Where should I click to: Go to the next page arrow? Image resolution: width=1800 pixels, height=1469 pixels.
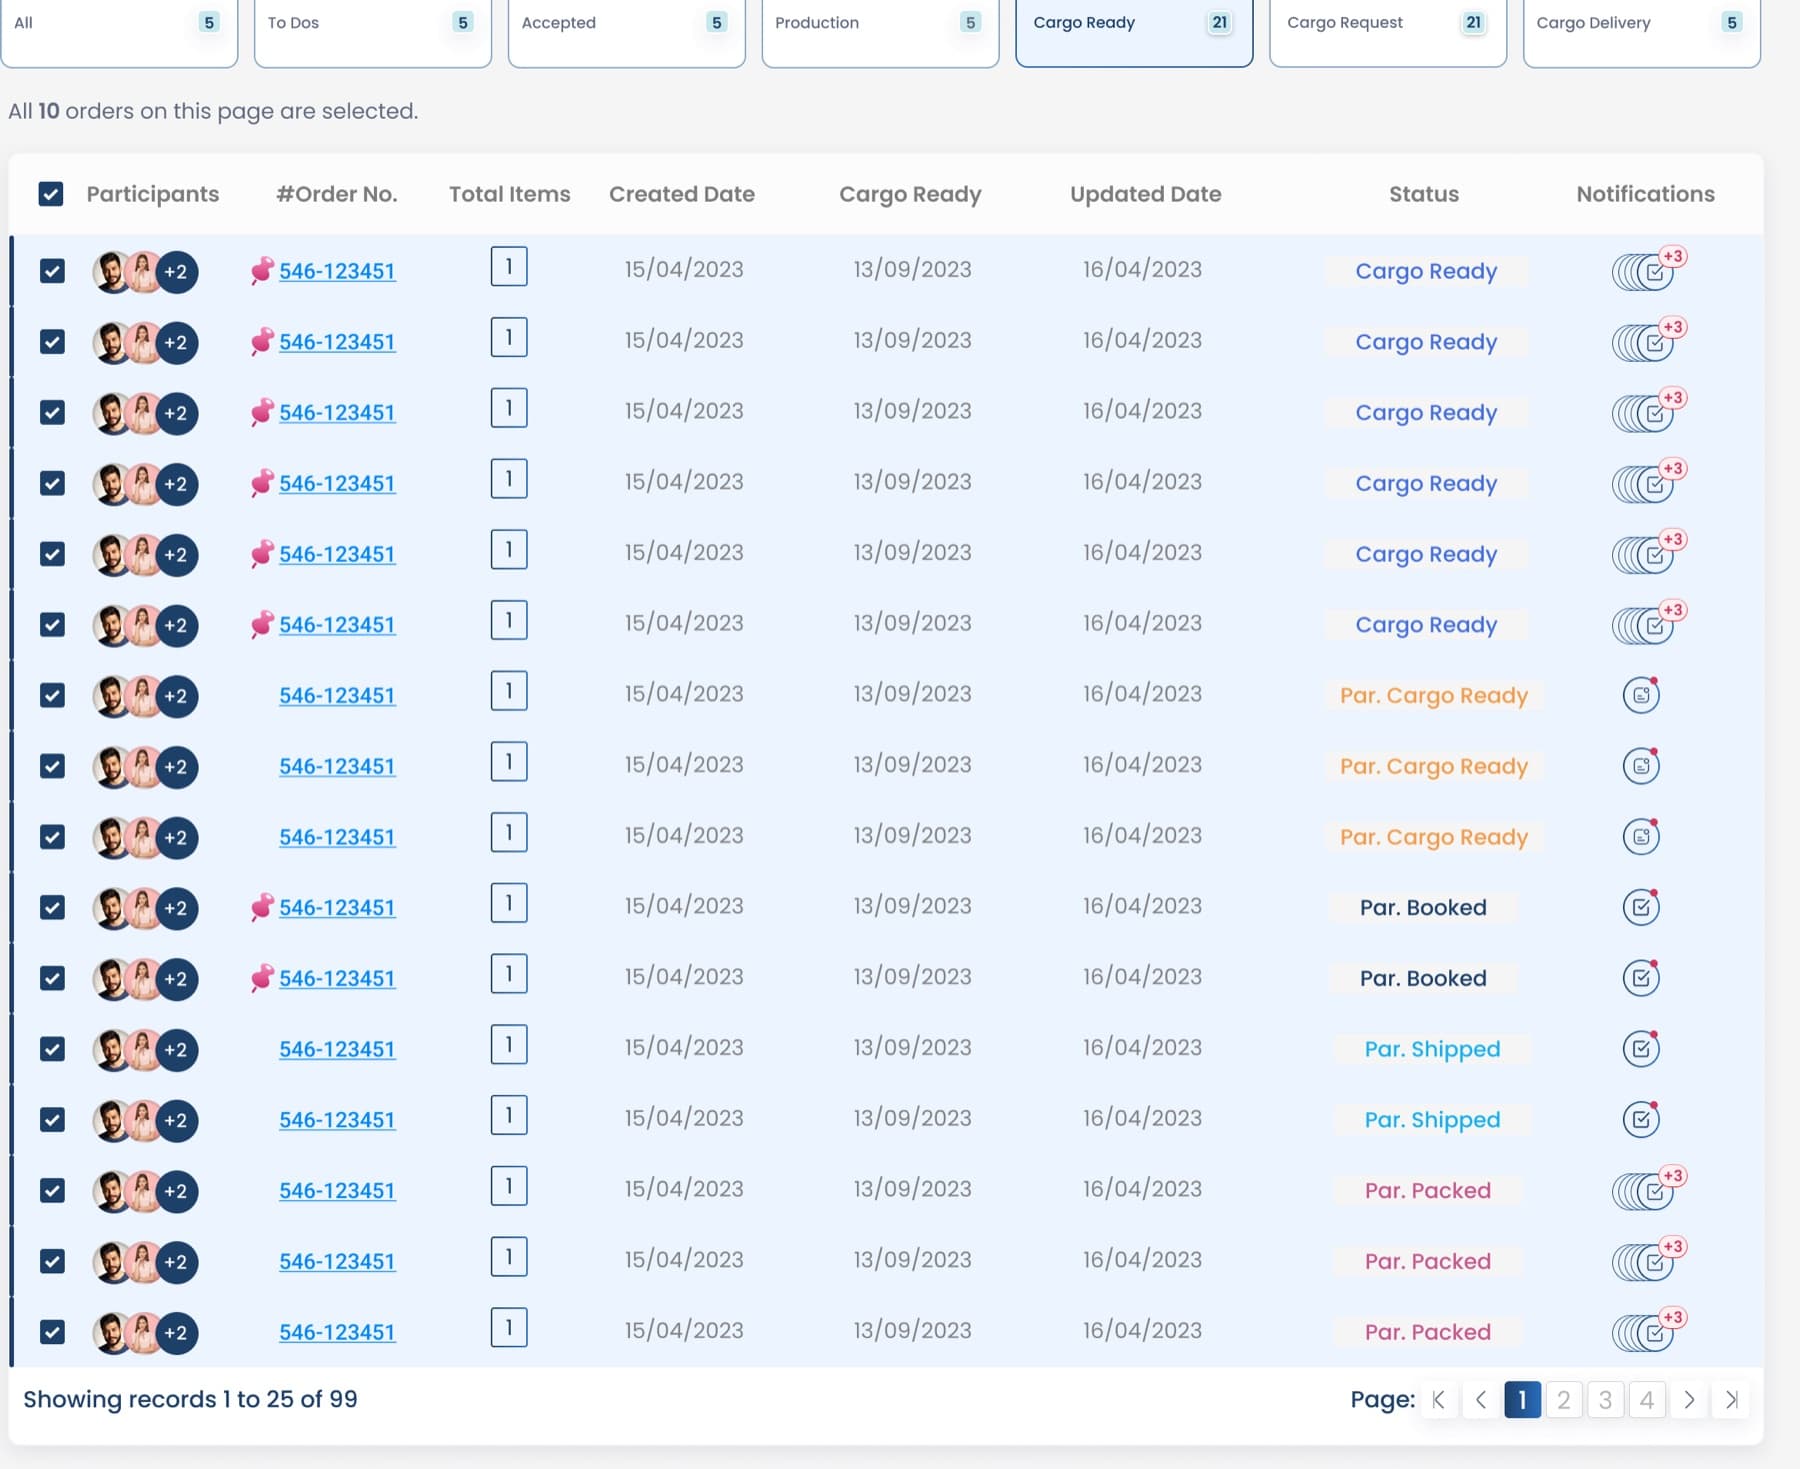[x=1689, y=1399]
